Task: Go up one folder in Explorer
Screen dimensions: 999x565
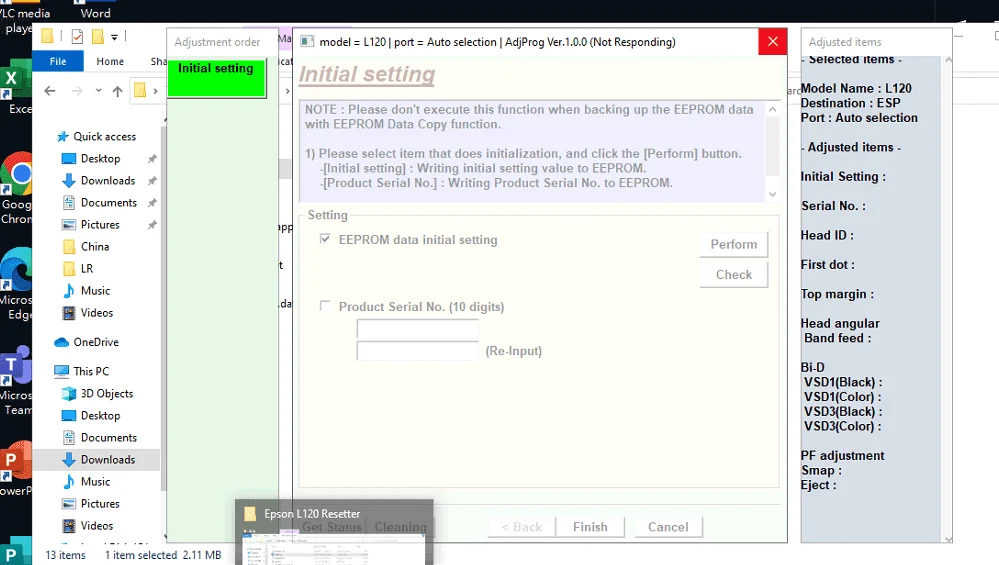Action: (x=117, y=91)
